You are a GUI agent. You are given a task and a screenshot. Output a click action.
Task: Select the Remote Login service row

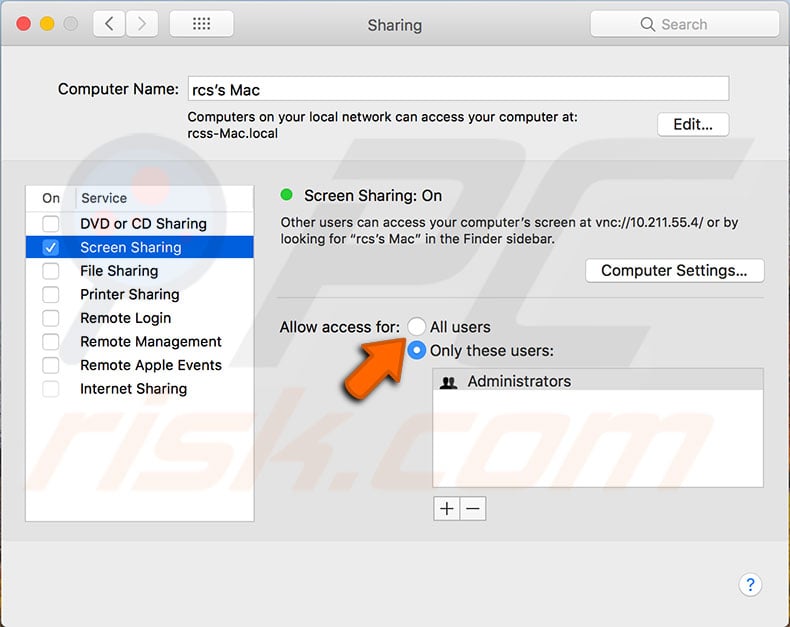point(140,318)
